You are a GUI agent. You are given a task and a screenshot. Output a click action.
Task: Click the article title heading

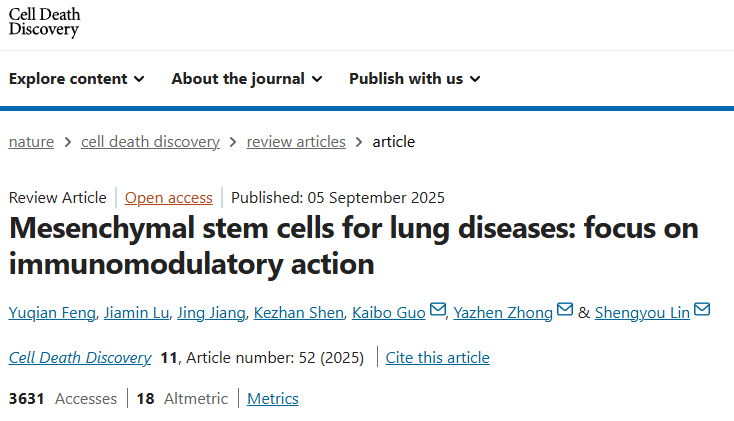coord(354,245)
